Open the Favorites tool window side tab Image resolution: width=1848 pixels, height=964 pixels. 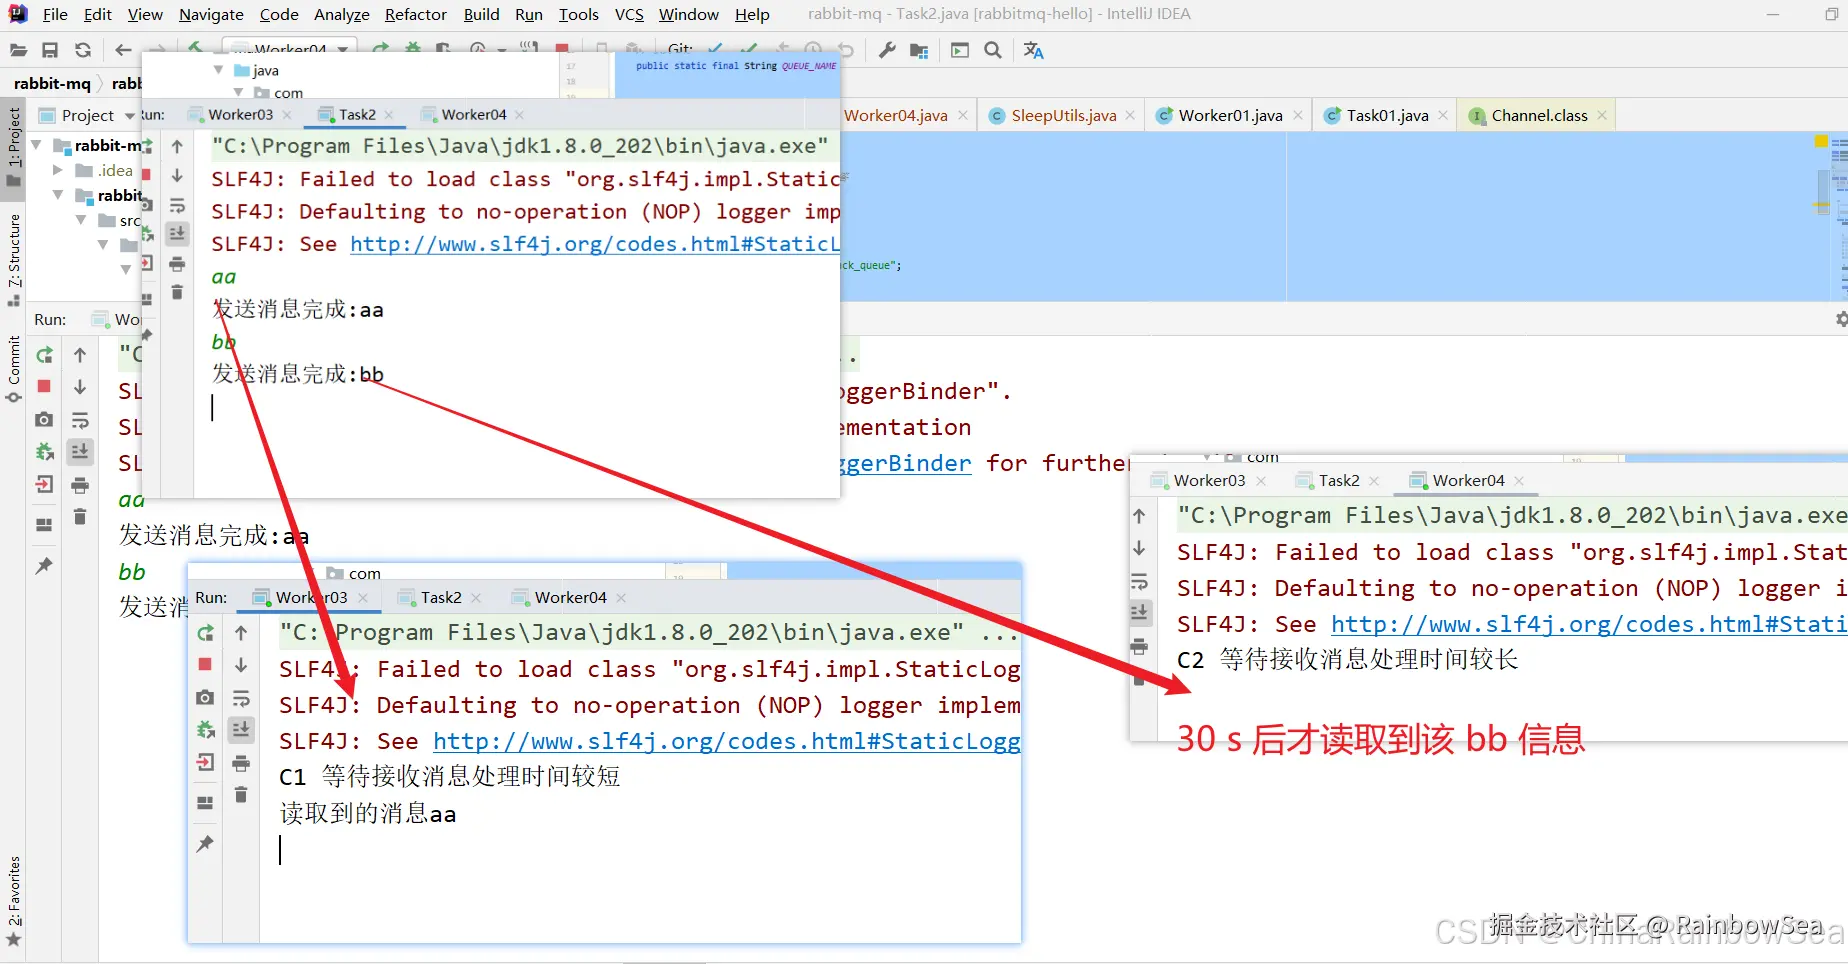pyautogui.click(x=14, y=901)
